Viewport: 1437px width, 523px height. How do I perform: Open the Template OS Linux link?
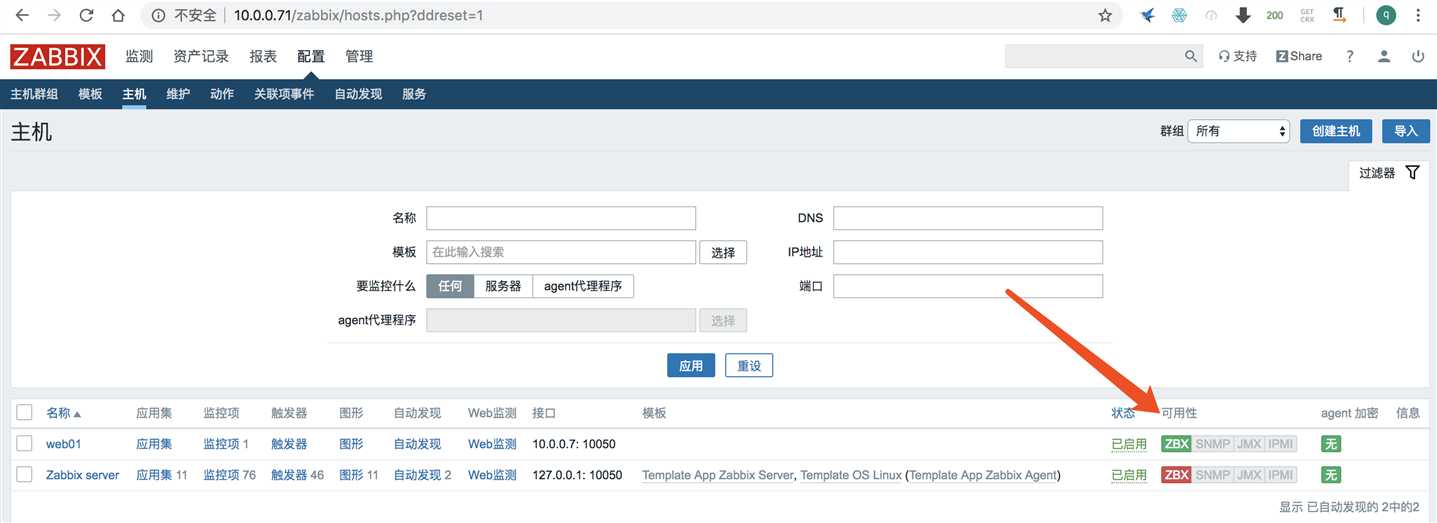(851, 475)
